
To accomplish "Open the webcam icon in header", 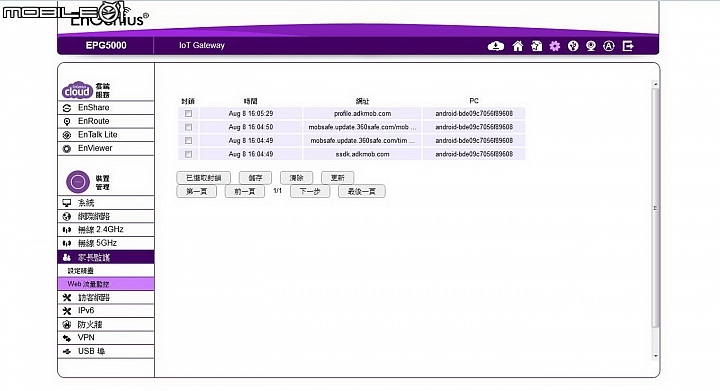I will 591,46.
